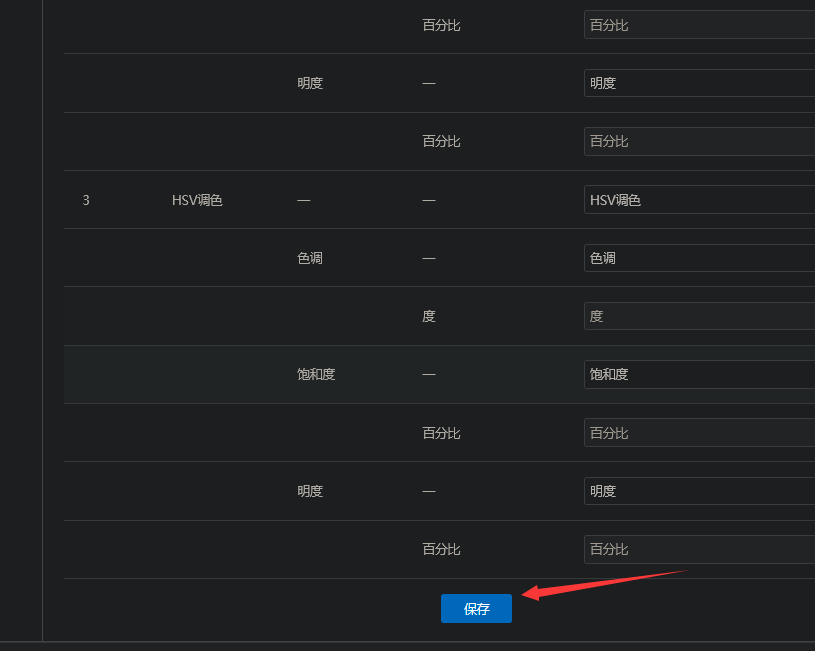The width and height of the screenshot is (815, 651).
Task: Click the HSV调色 name label cell
Action: coord(197,200)
